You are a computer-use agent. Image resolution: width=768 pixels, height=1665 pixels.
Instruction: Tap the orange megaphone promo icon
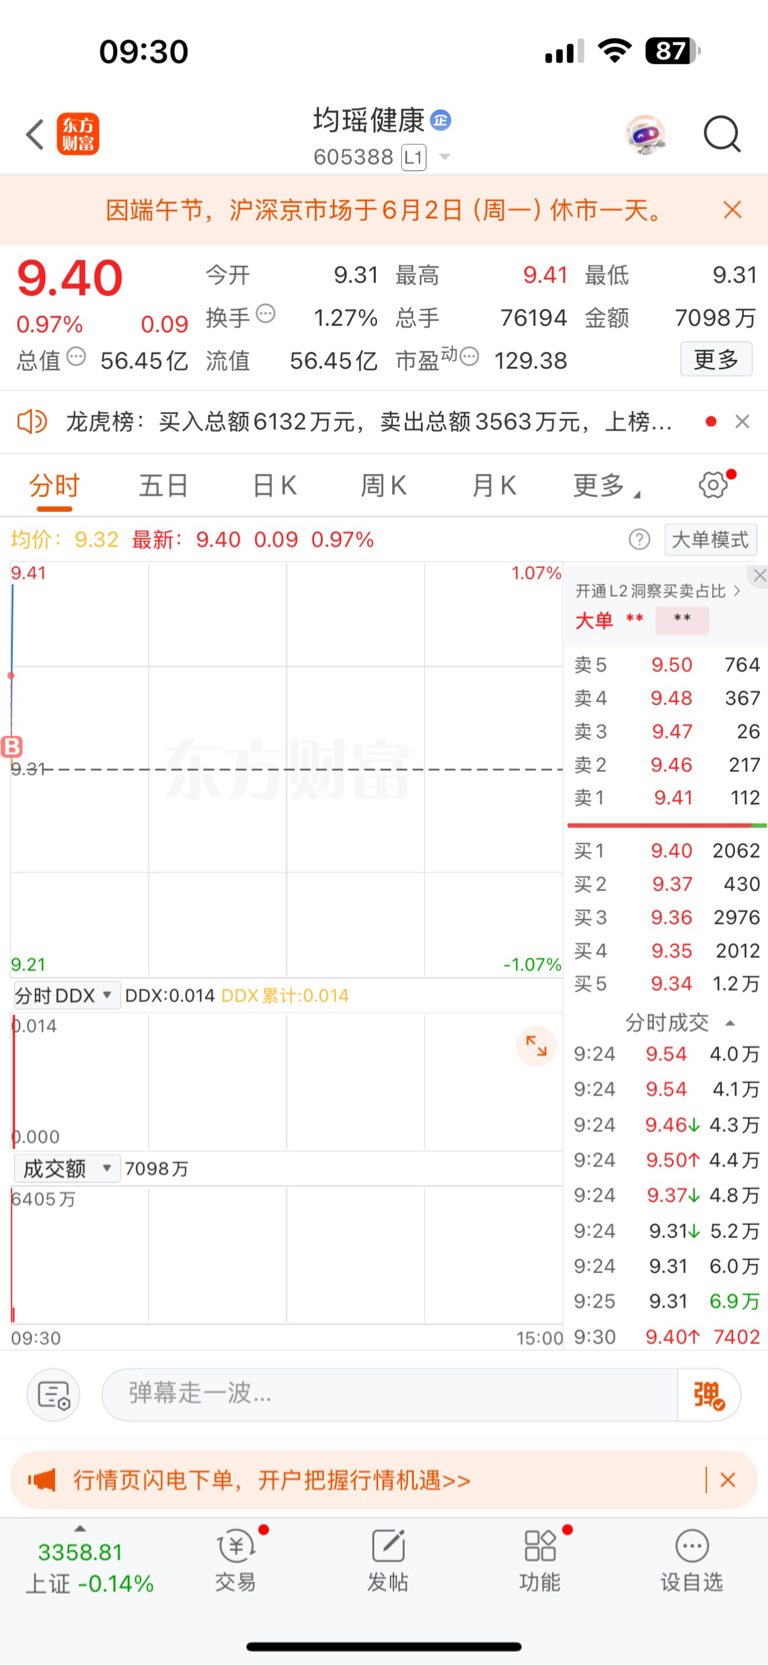point(42,1480)
